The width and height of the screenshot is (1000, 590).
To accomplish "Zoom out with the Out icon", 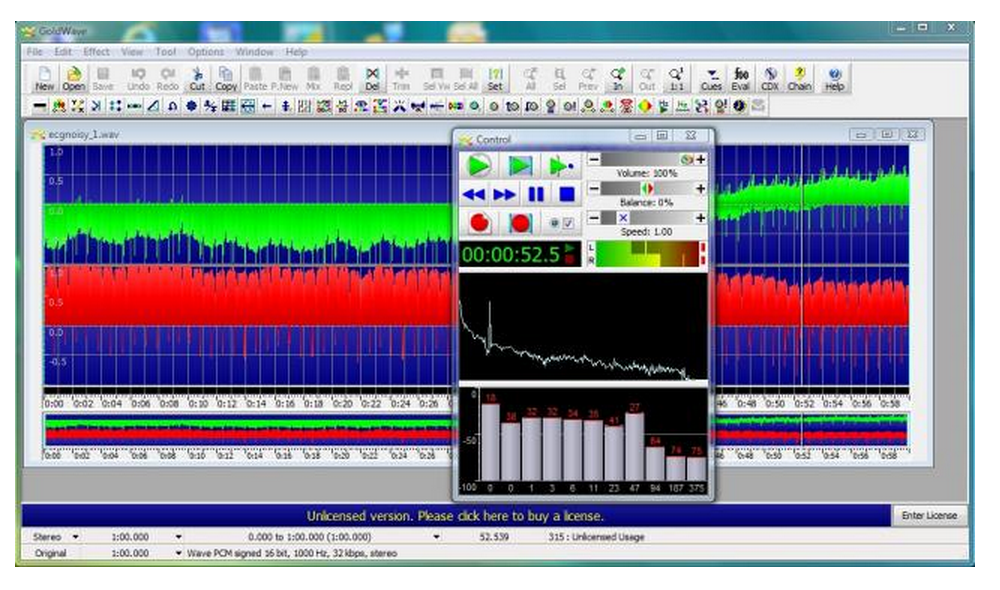I will 647,79.
